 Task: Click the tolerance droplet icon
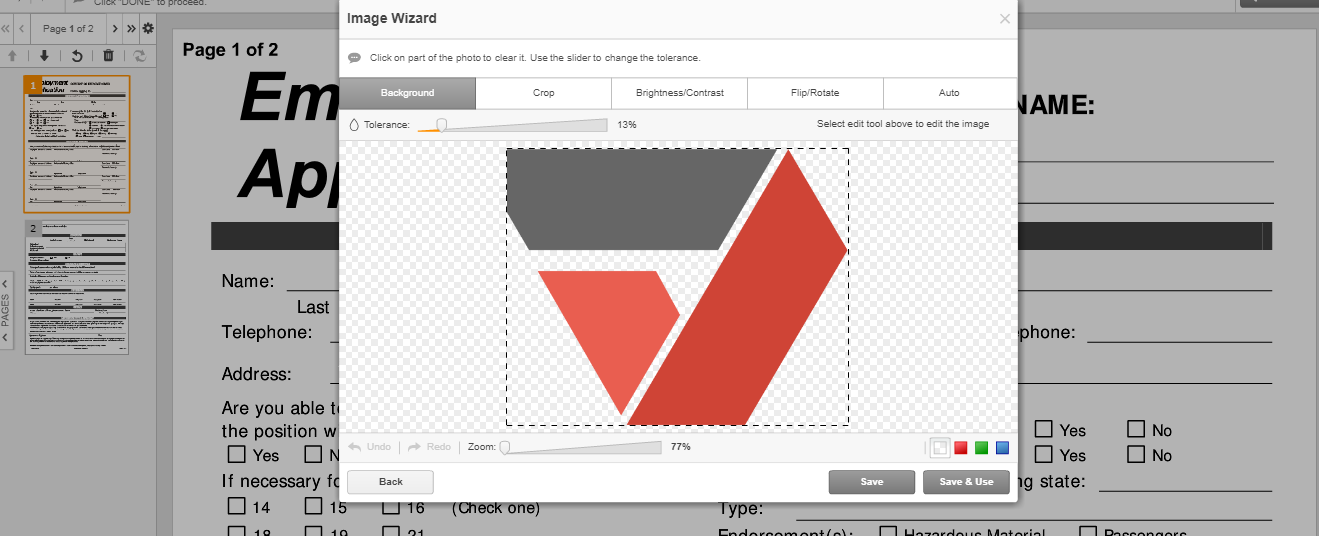tap(353, 125)
